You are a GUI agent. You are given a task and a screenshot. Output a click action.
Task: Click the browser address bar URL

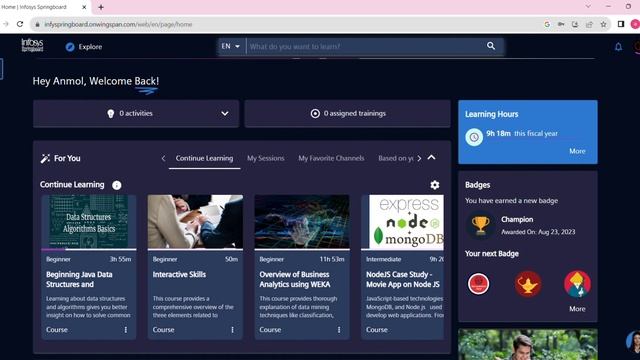click(x=118, y=24)
